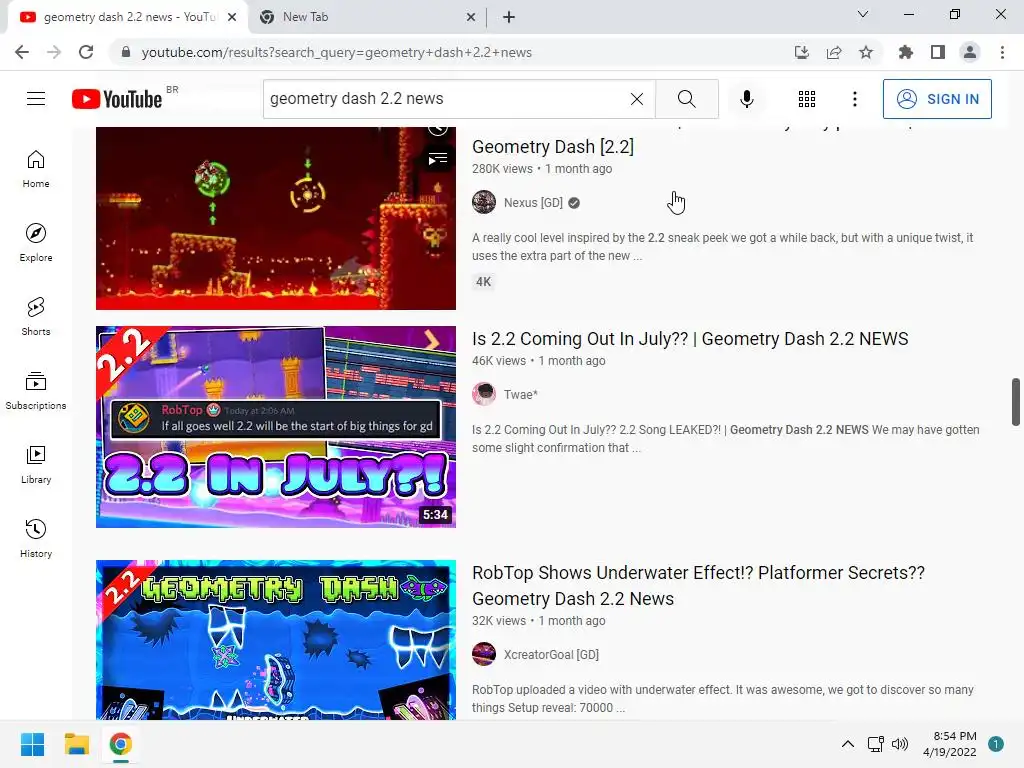Image resolution: width=1024 pixels, height=768 pixels.
Task: Click the XcreatorGoal channel avatar
Action: click(484, 654)
